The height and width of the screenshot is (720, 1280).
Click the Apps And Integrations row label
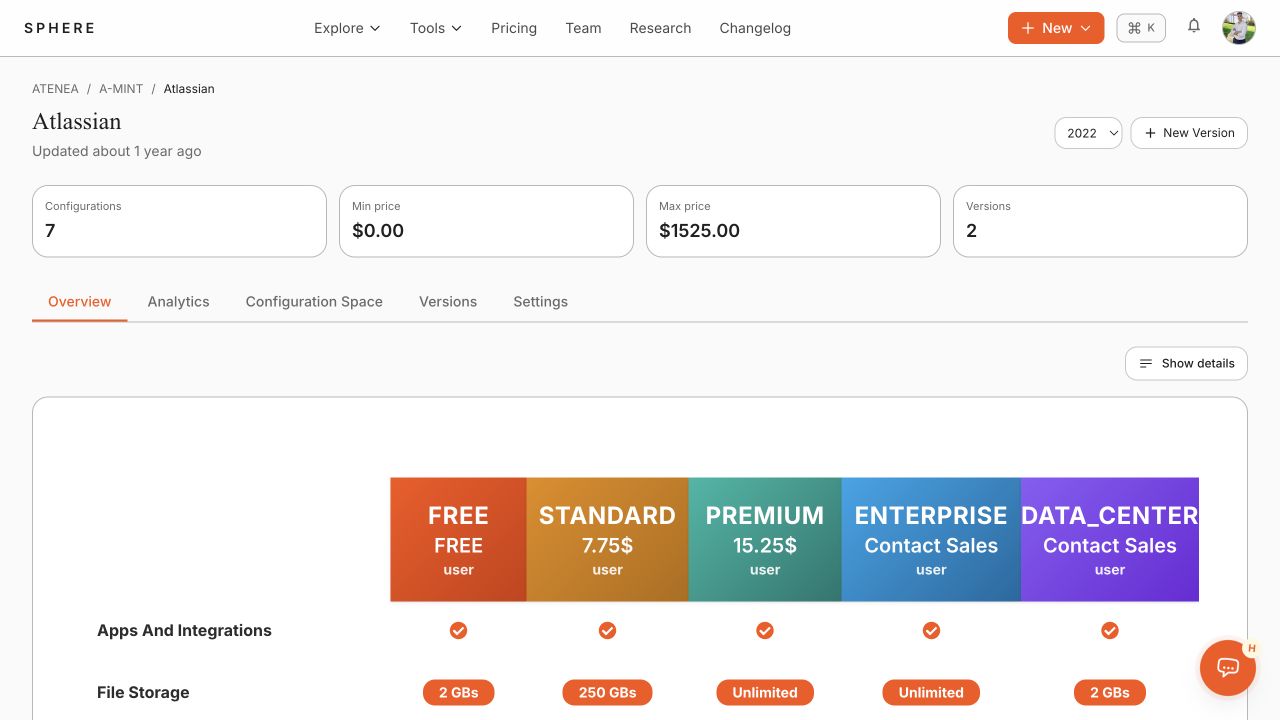[x=184, y=630]
